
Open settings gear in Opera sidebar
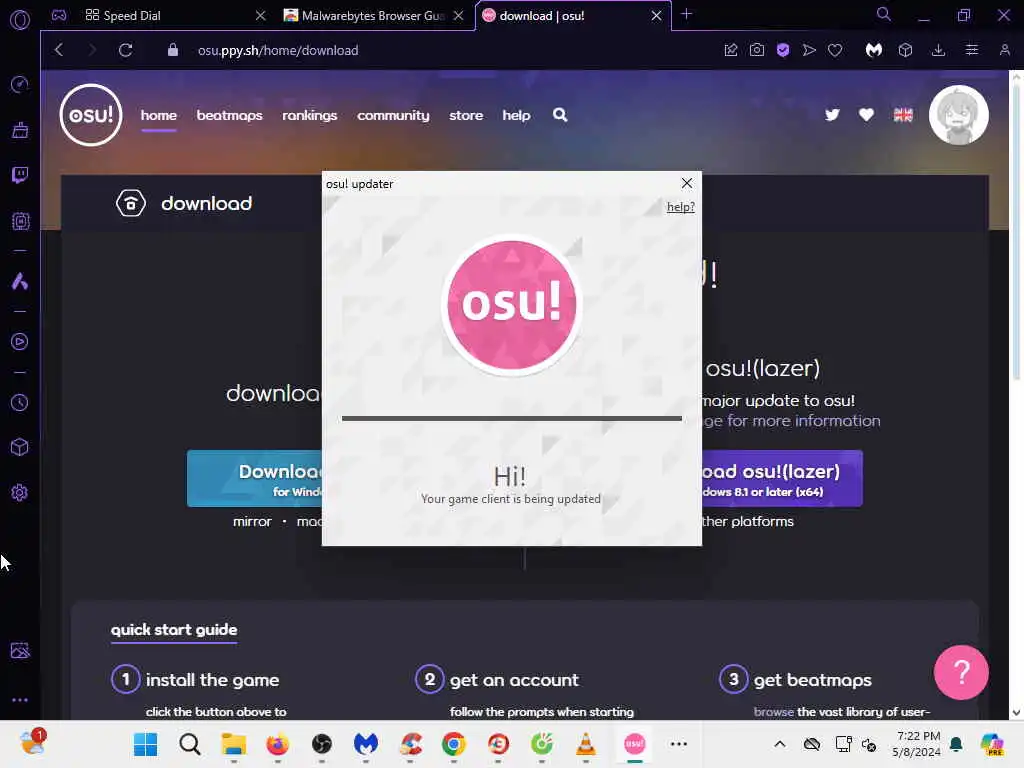pos(20,492)
